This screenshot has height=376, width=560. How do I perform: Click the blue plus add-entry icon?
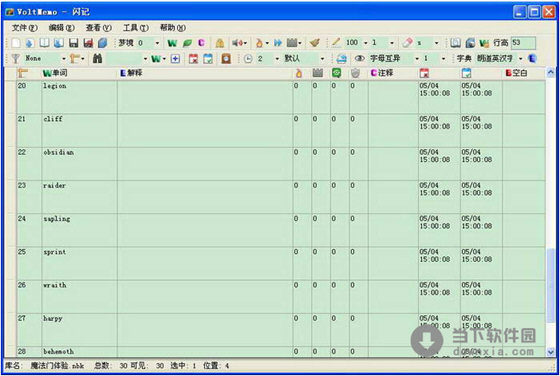click(x=175, y=59)
